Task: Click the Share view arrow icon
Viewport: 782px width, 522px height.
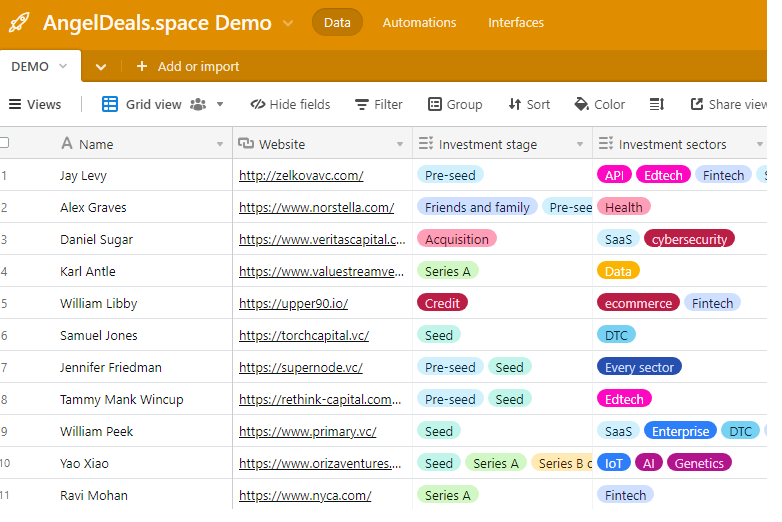Action: pyautogui.click(x=697, y=104)
